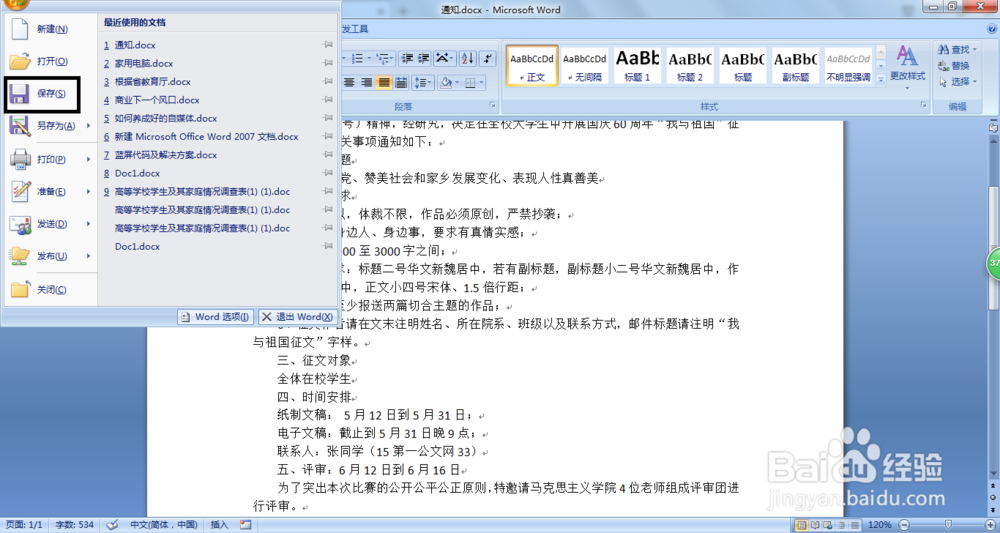Click 页面: 1/1 in status bar
This screenshot has width=1000, height=533.
(23, 525)
